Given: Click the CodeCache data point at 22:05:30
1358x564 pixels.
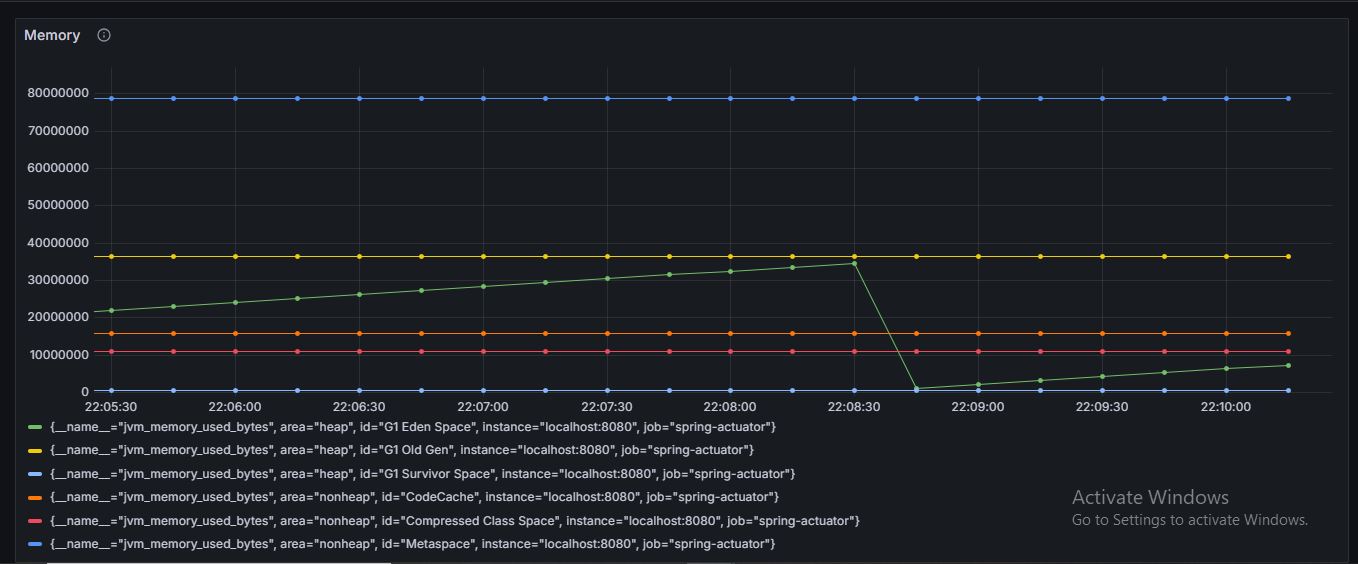Looking at the screenshot, I should click(x=111, y=333).
